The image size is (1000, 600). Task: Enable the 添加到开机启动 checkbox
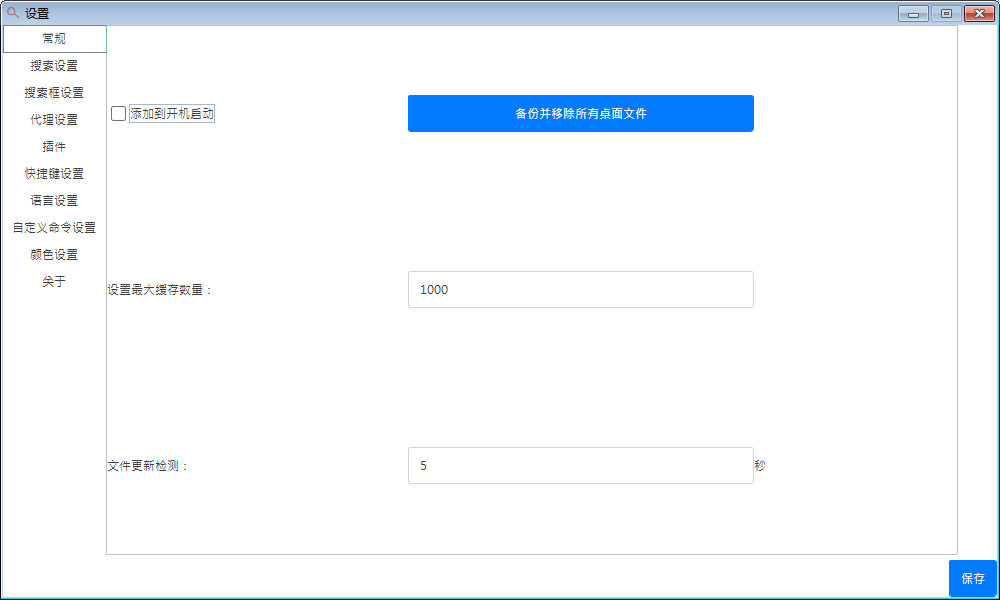118,114
